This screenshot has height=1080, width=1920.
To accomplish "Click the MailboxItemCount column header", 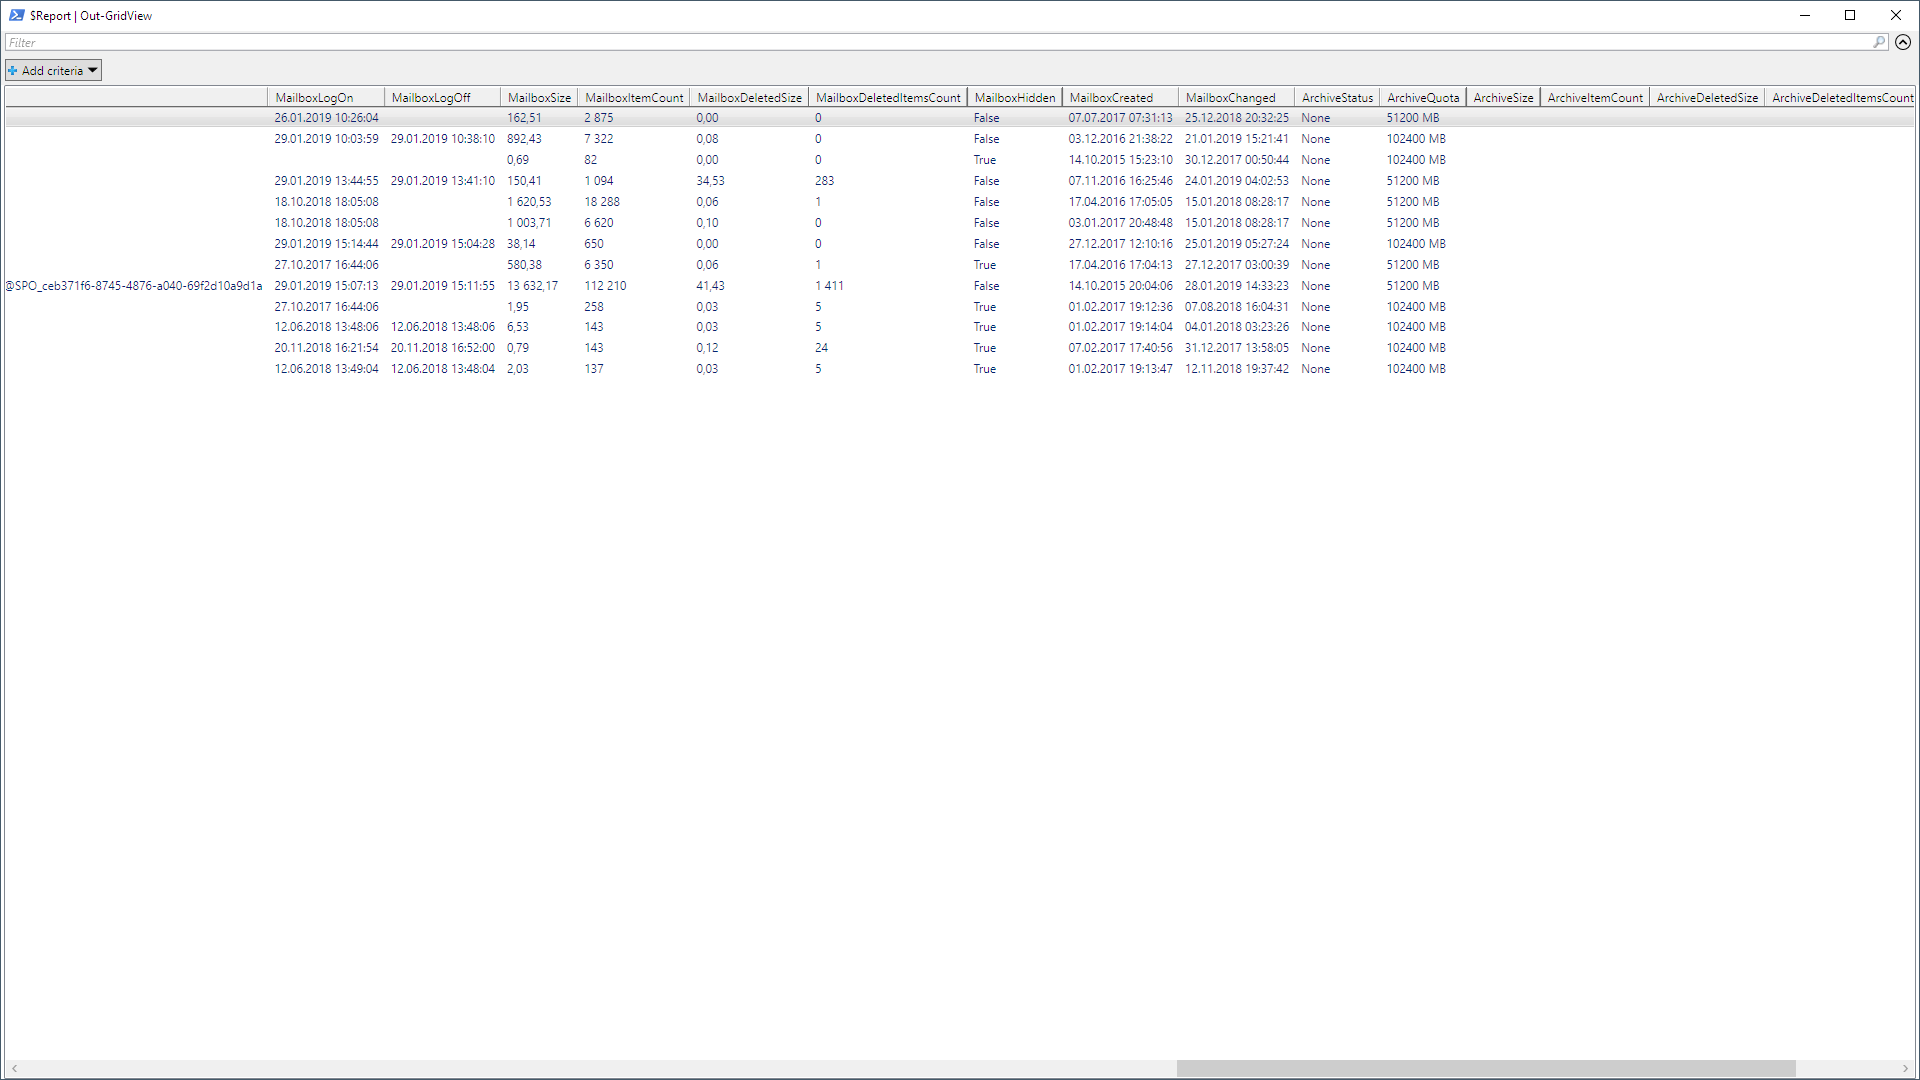I will tap(634, 97).
